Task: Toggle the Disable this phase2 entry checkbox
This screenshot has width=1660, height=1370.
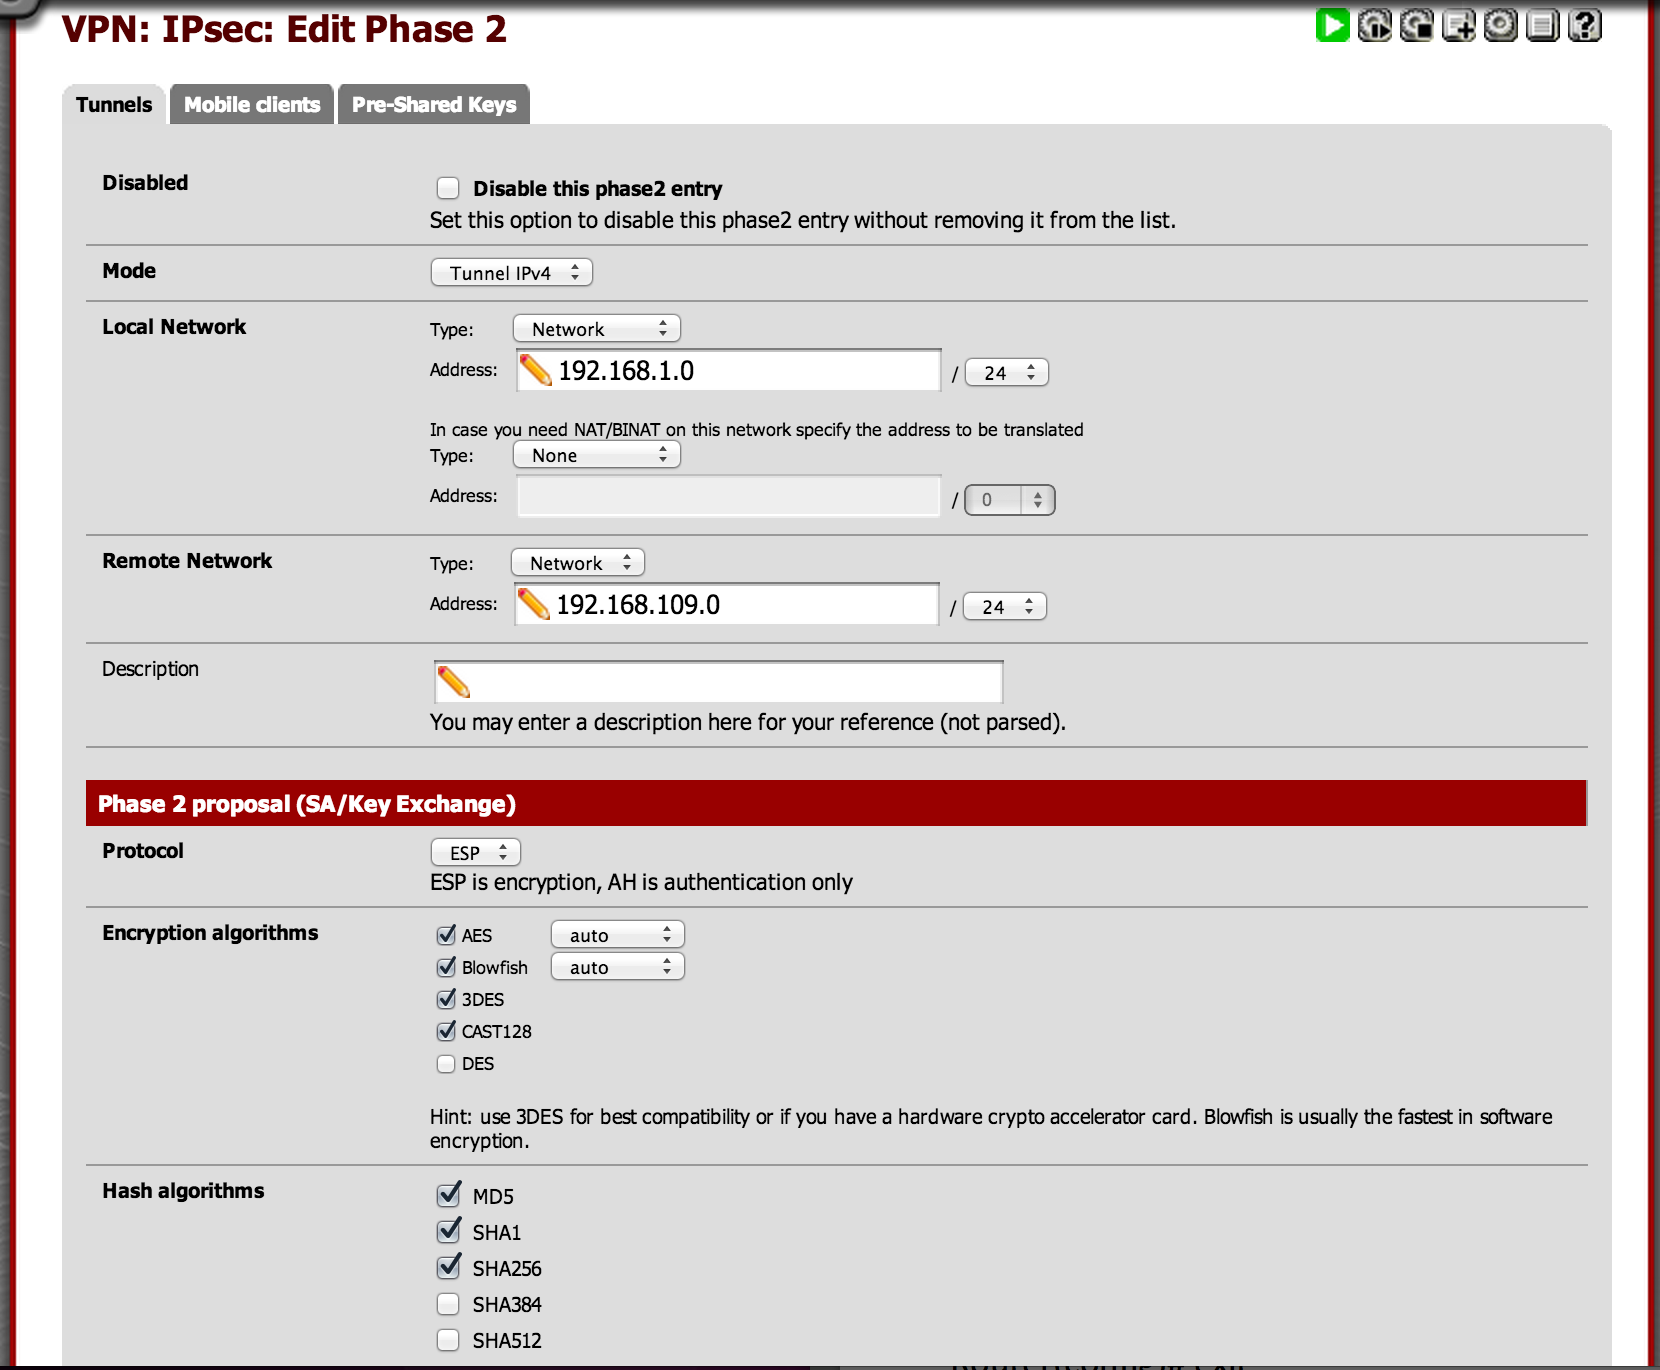Action: point(448,189)
